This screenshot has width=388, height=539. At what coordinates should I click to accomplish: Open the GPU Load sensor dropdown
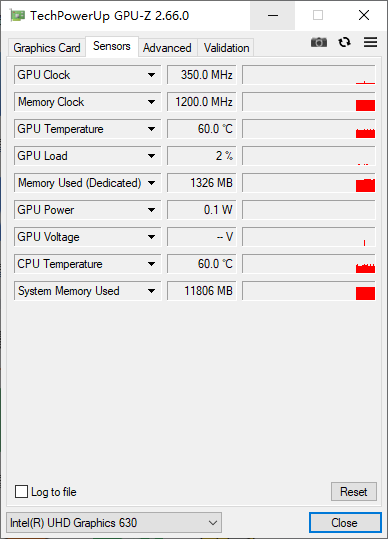151,156
